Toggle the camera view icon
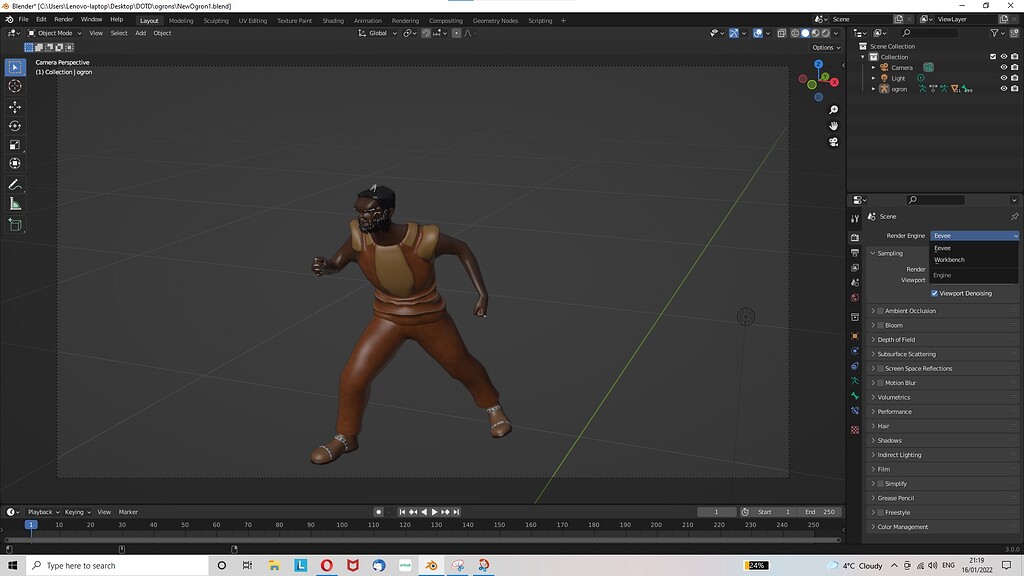 click(x=833, y=142)
